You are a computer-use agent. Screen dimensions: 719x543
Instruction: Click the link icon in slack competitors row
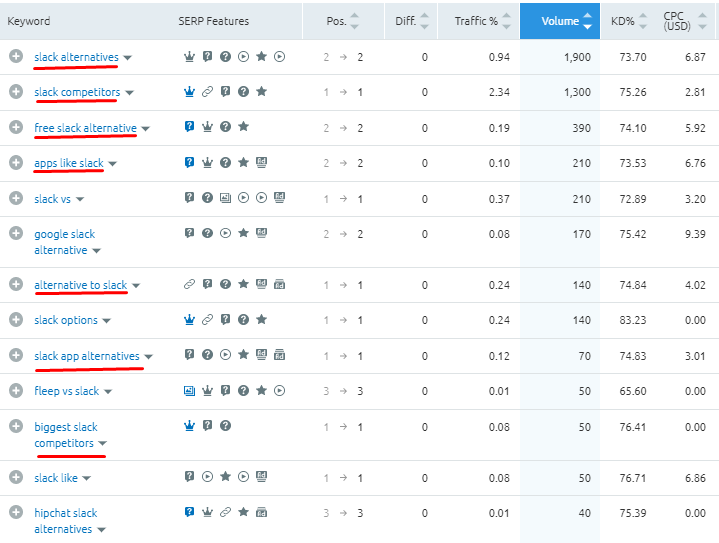coord(207,92)
